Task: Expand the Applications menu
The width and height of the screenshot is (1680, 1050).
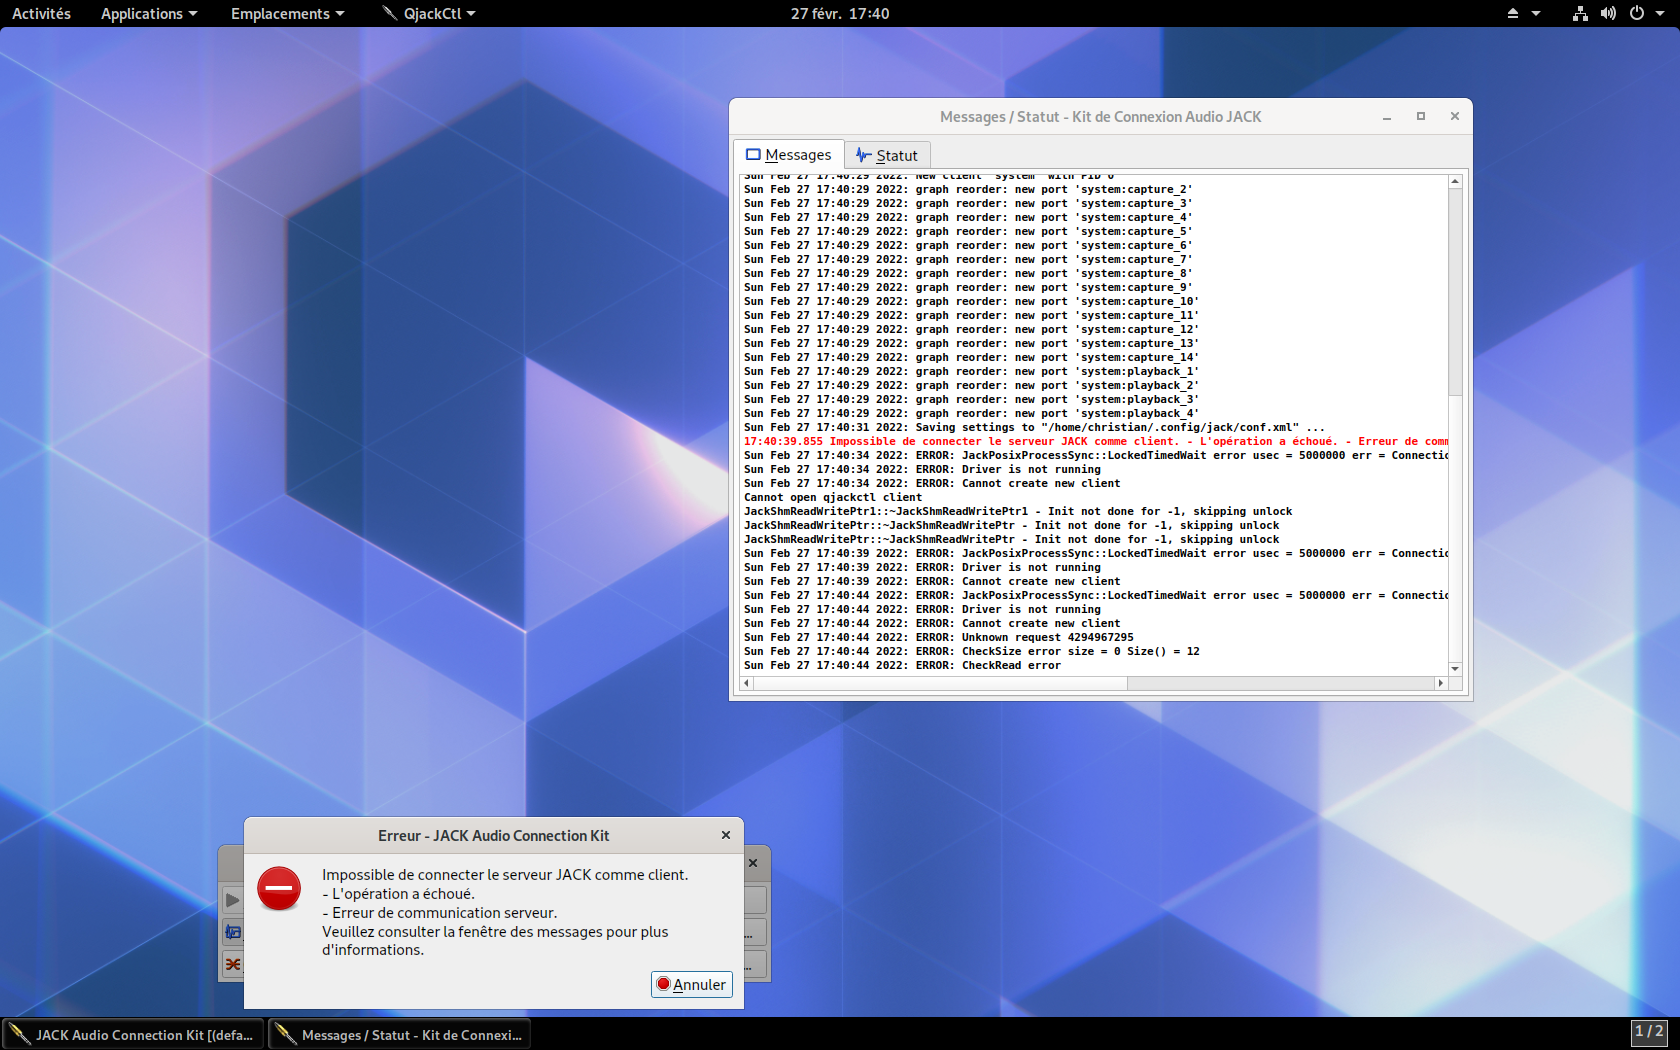Action: [149, 13]
